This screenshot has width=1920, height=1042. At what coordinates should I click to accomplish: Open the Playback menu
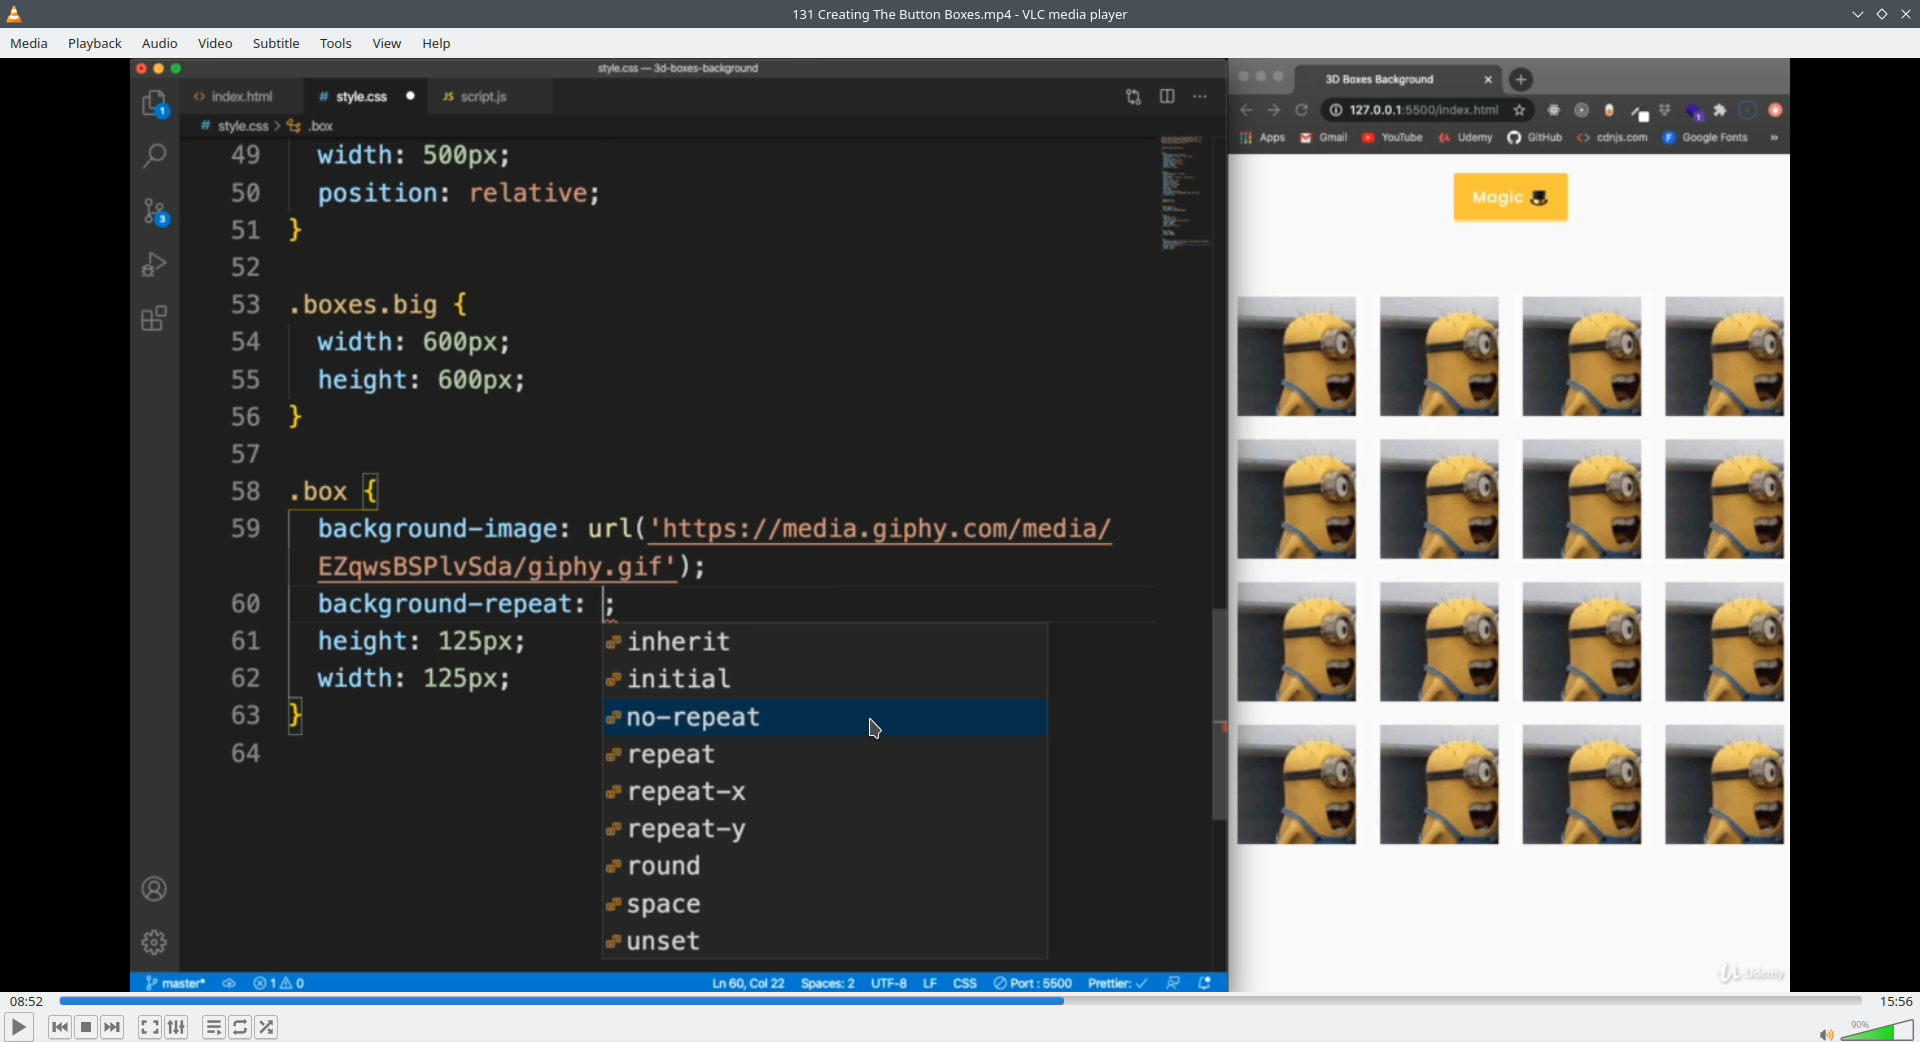95,43
